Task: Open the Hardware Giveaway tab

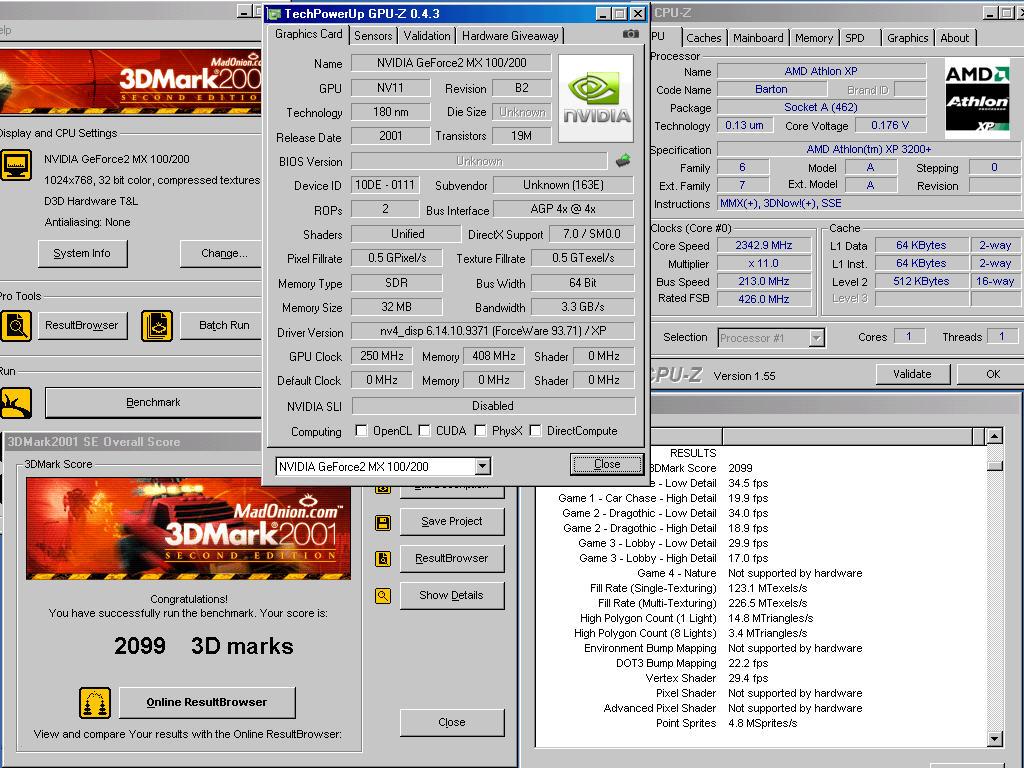Action: (x=510, y=36)
